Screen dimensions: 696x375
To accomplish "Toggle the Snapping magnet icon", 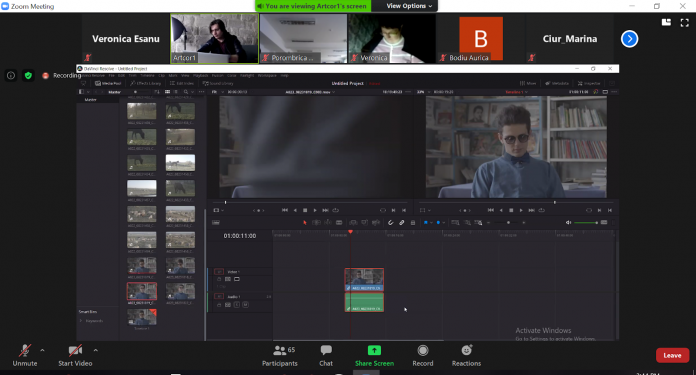I will tap(390, 222).
